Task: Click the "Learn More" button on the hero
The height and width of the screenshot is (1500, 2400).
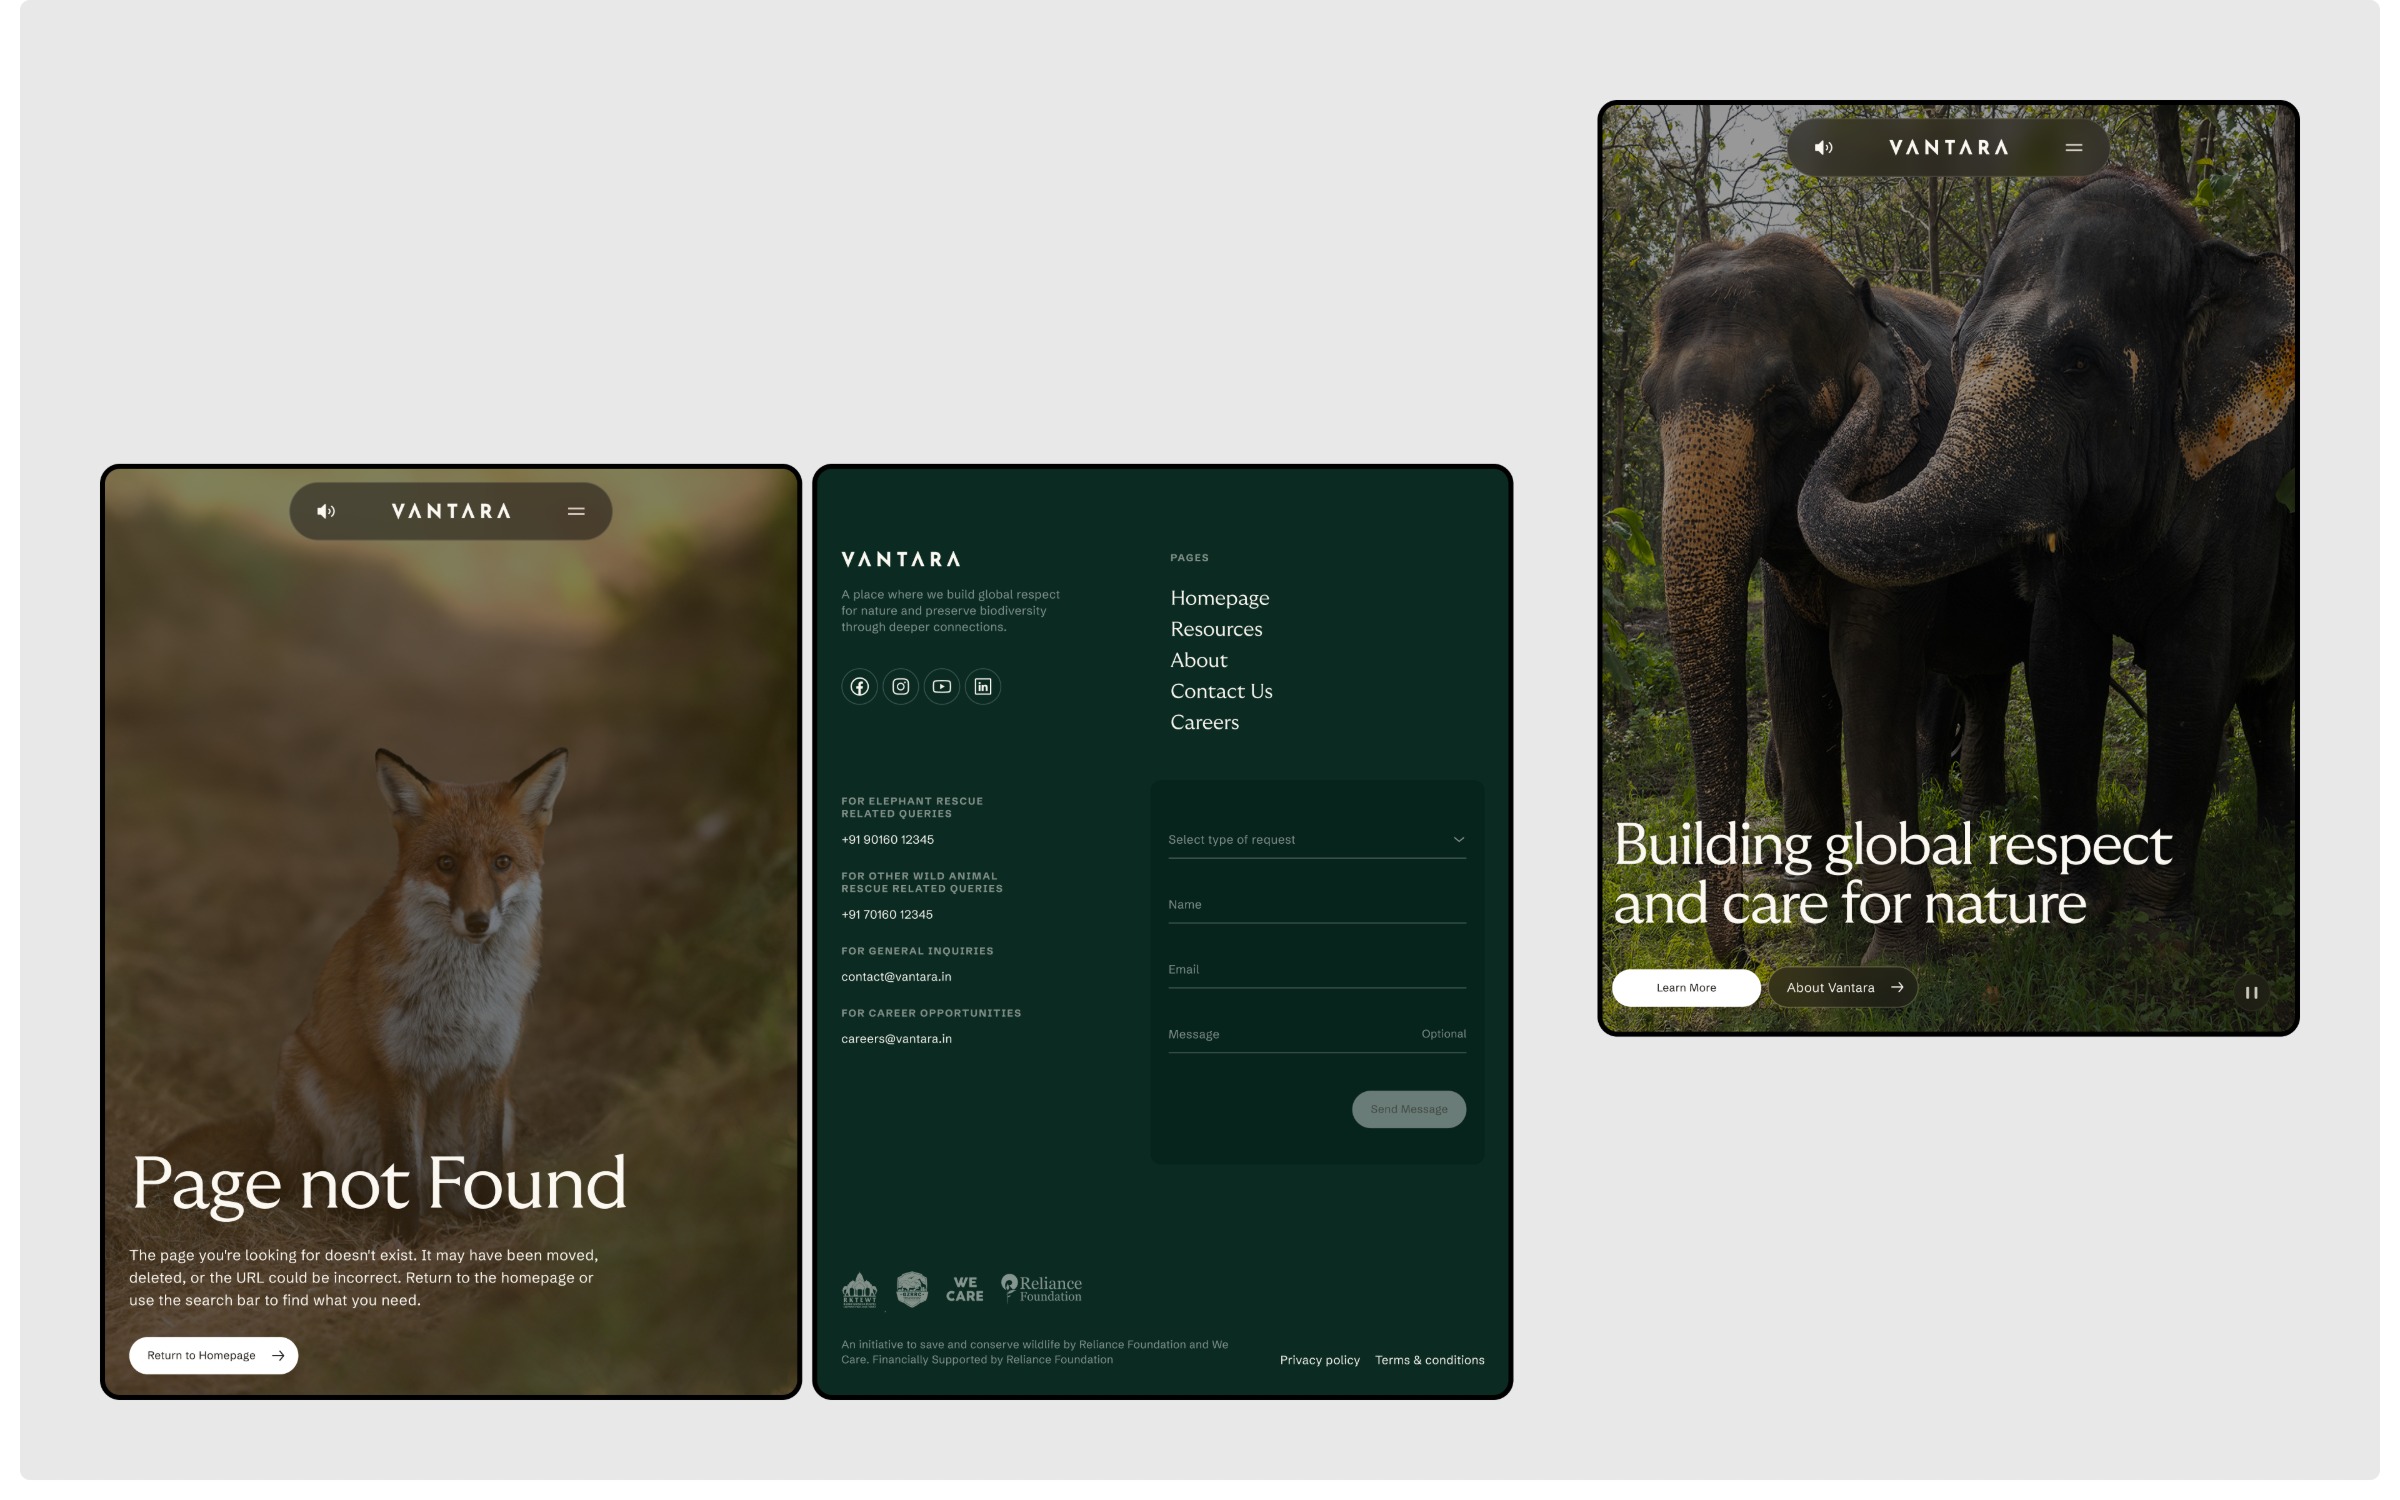Action: pyautogui.click(x=1686, y=987)
